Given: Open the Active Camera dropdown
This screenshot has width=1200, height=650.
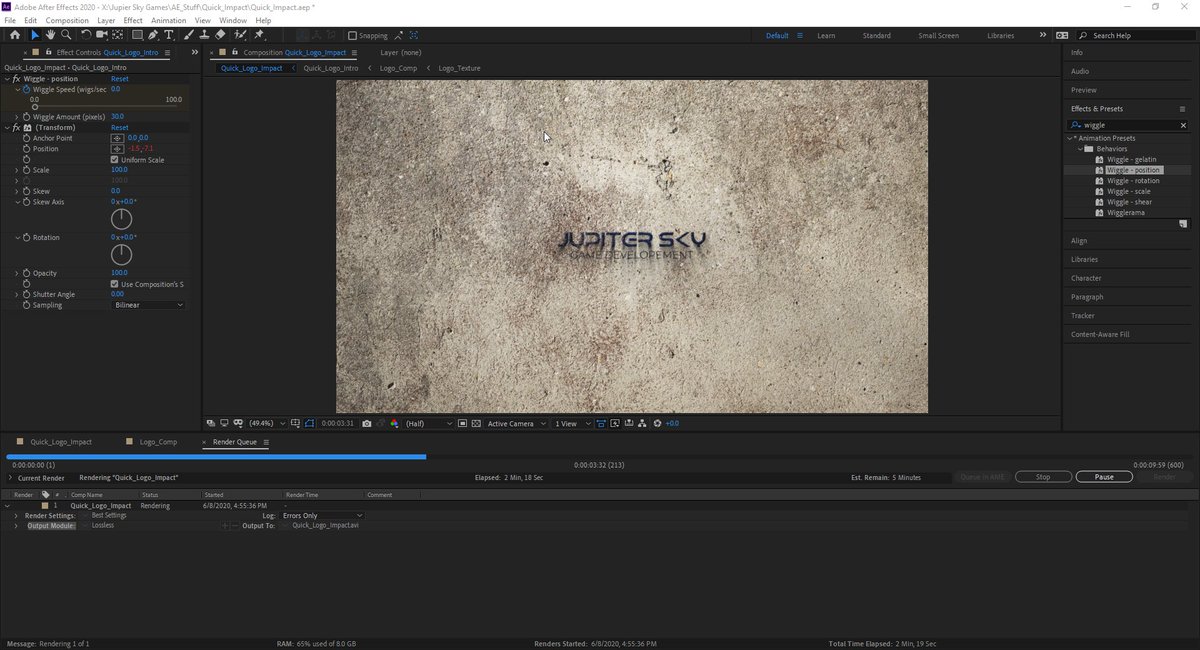Looking at the screenshot, I should click(x=513, y=423).
